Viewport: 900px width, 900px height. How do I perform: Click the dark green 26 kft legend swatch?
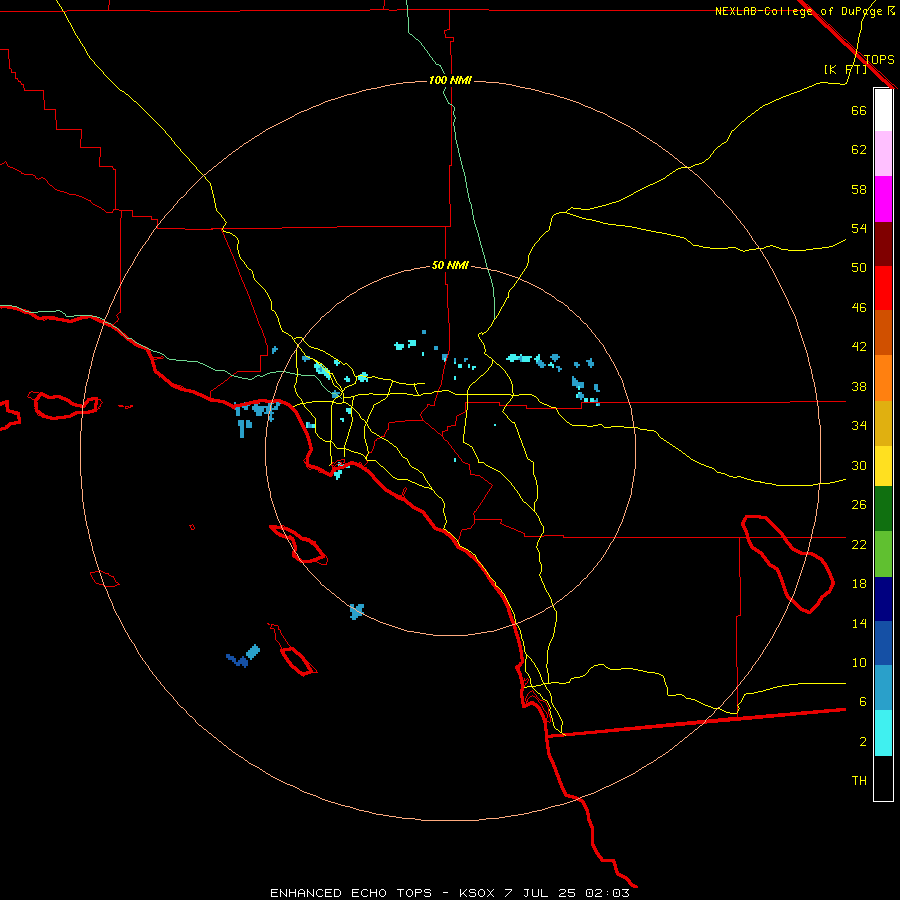tap(883, 509)
